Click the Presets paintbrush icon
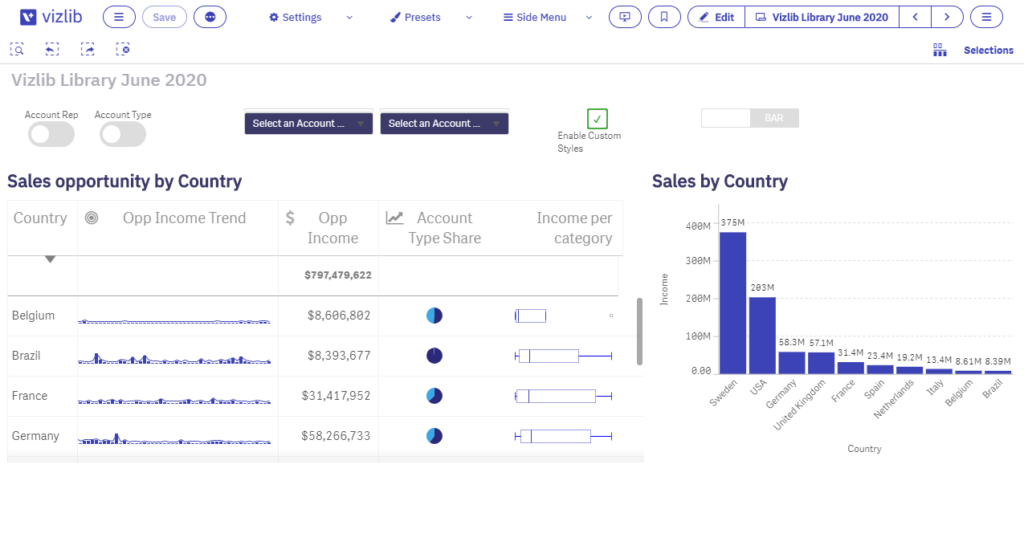 click(x=395, y=18)
